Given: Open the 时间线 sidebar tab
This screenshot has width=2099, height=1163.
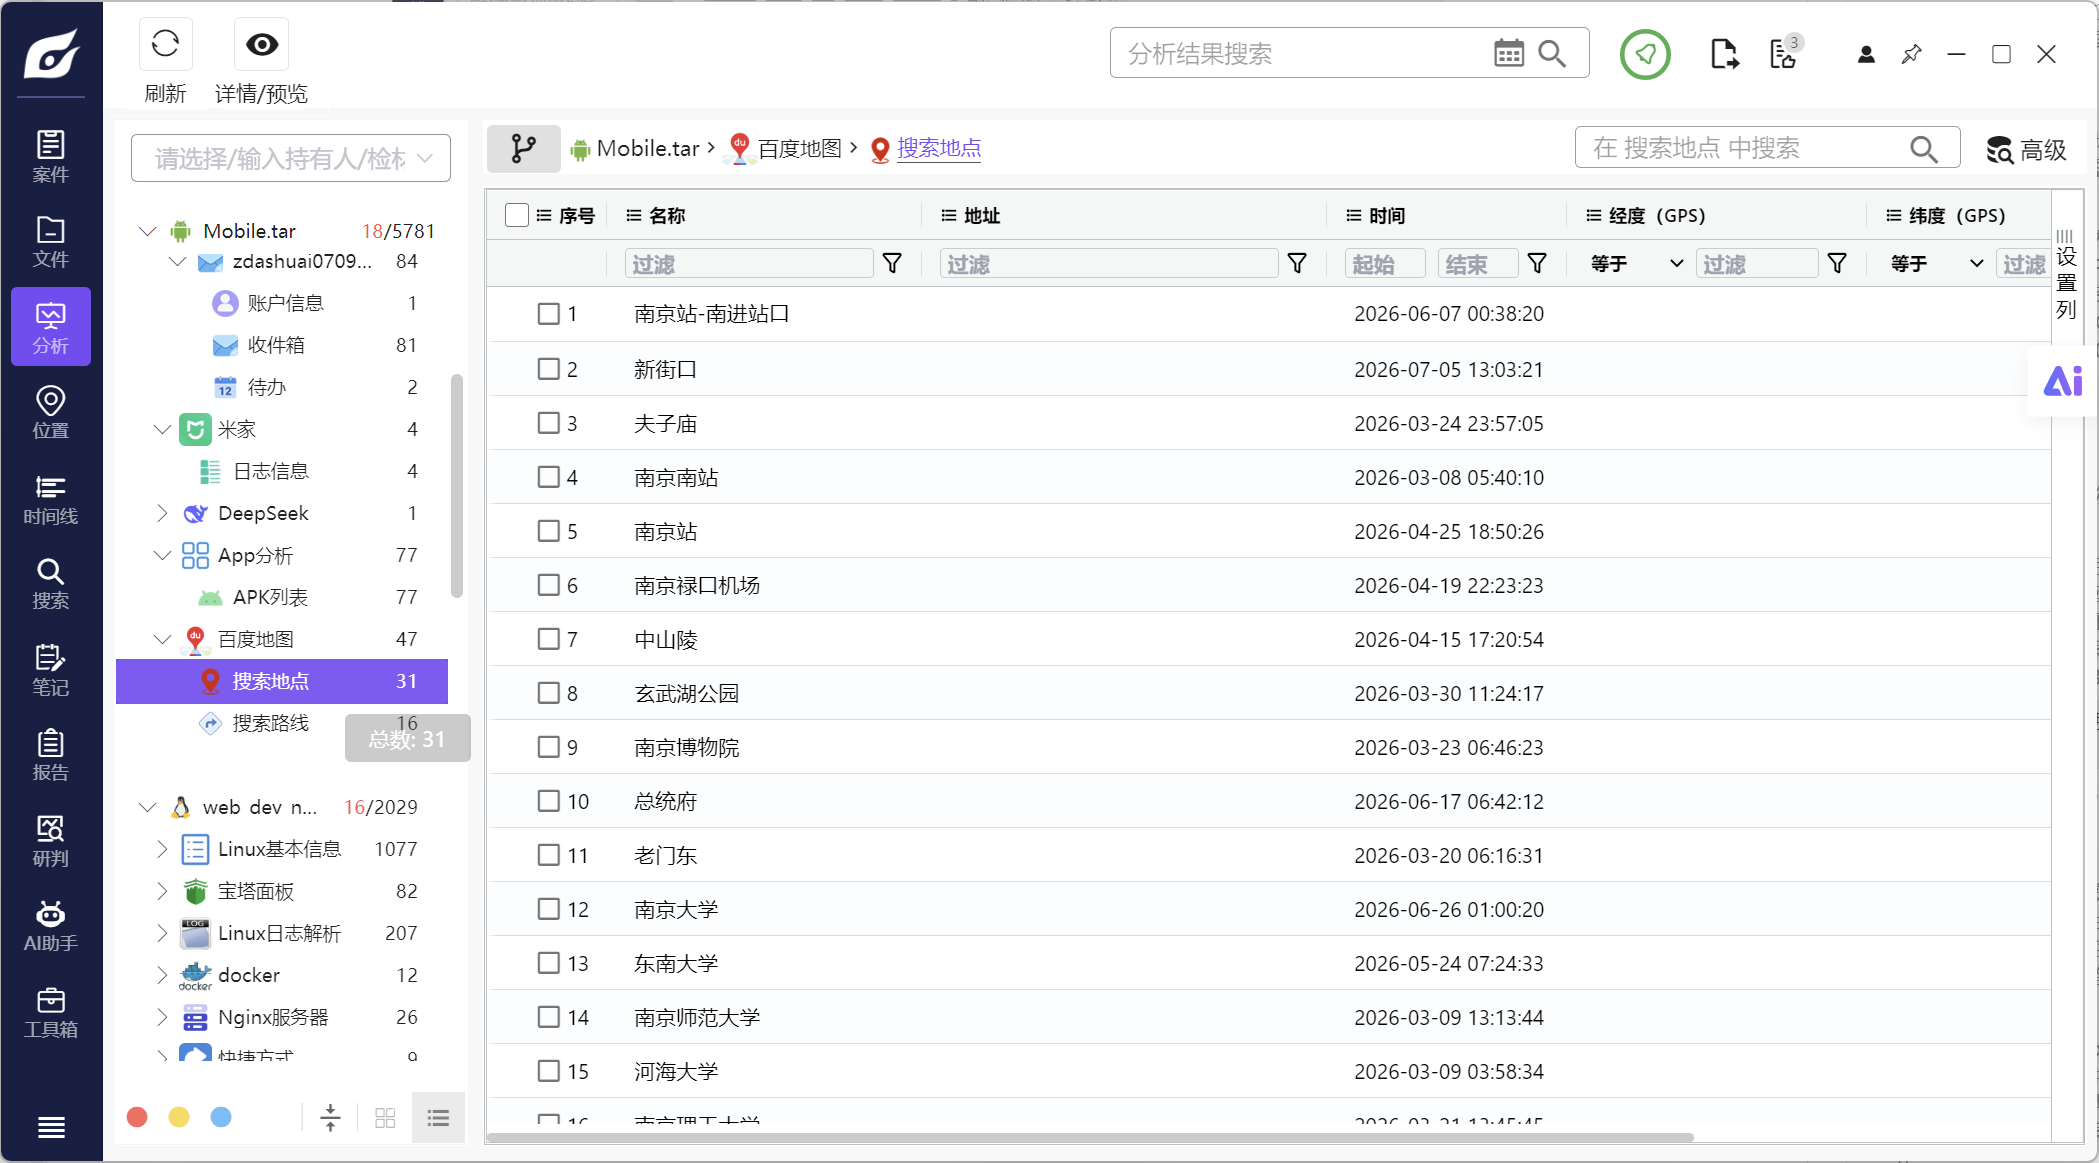Looking at the screenshot, I should [51, 498].
